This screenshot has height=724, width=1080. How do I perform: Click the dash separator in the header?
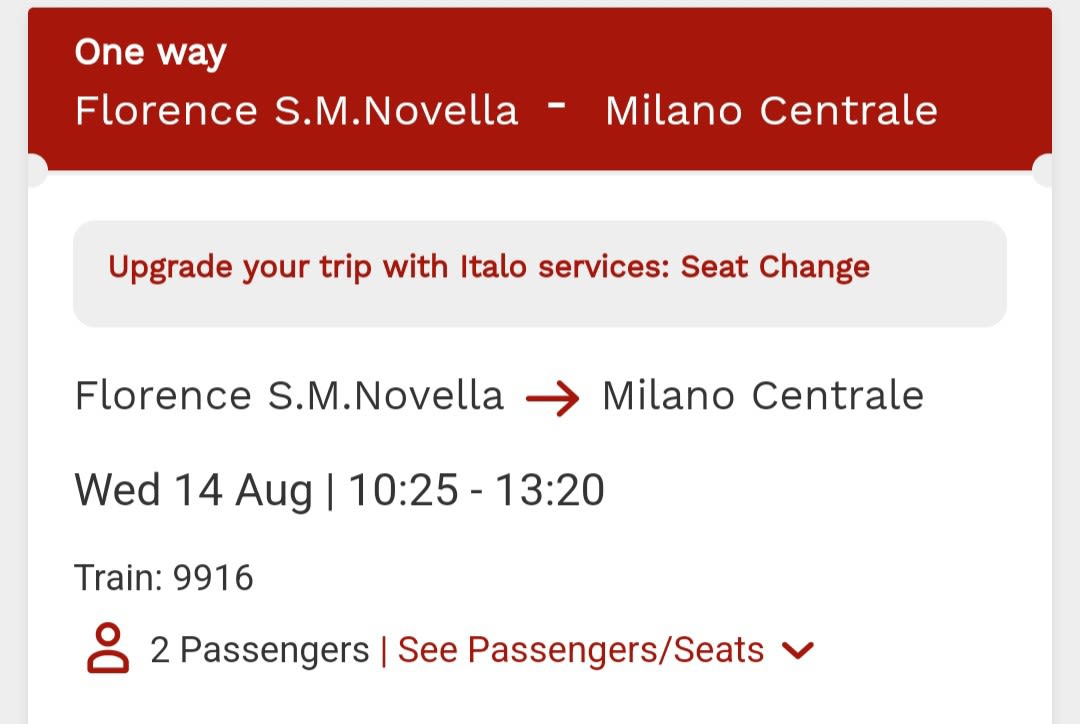559,105
